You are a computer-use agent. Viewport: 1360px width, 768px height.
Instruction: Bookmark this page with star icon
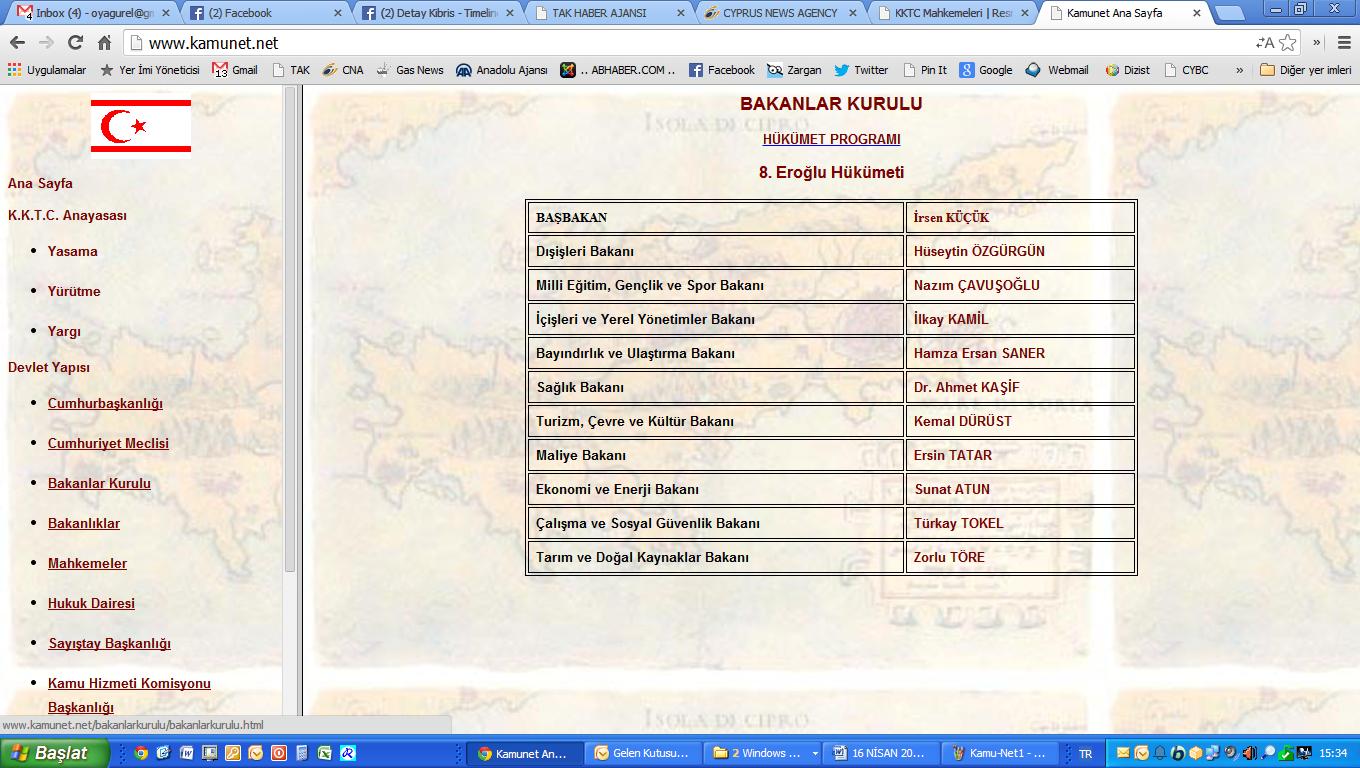click(x=1288, y=43)
